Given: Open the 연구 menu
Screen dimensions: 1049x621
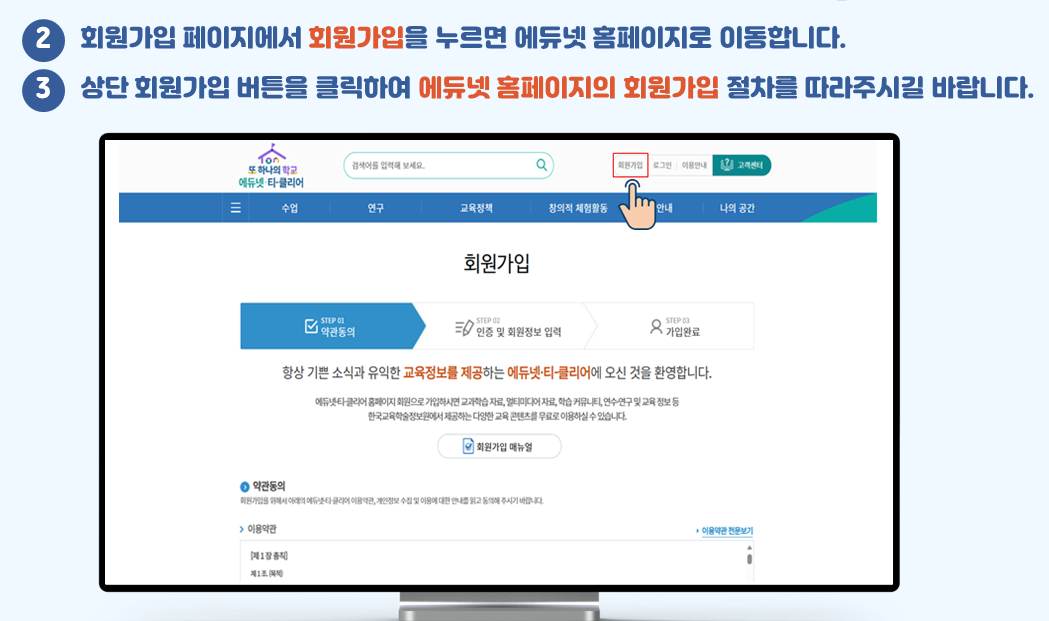Looking at the screenshot, I should pos(375,208).
